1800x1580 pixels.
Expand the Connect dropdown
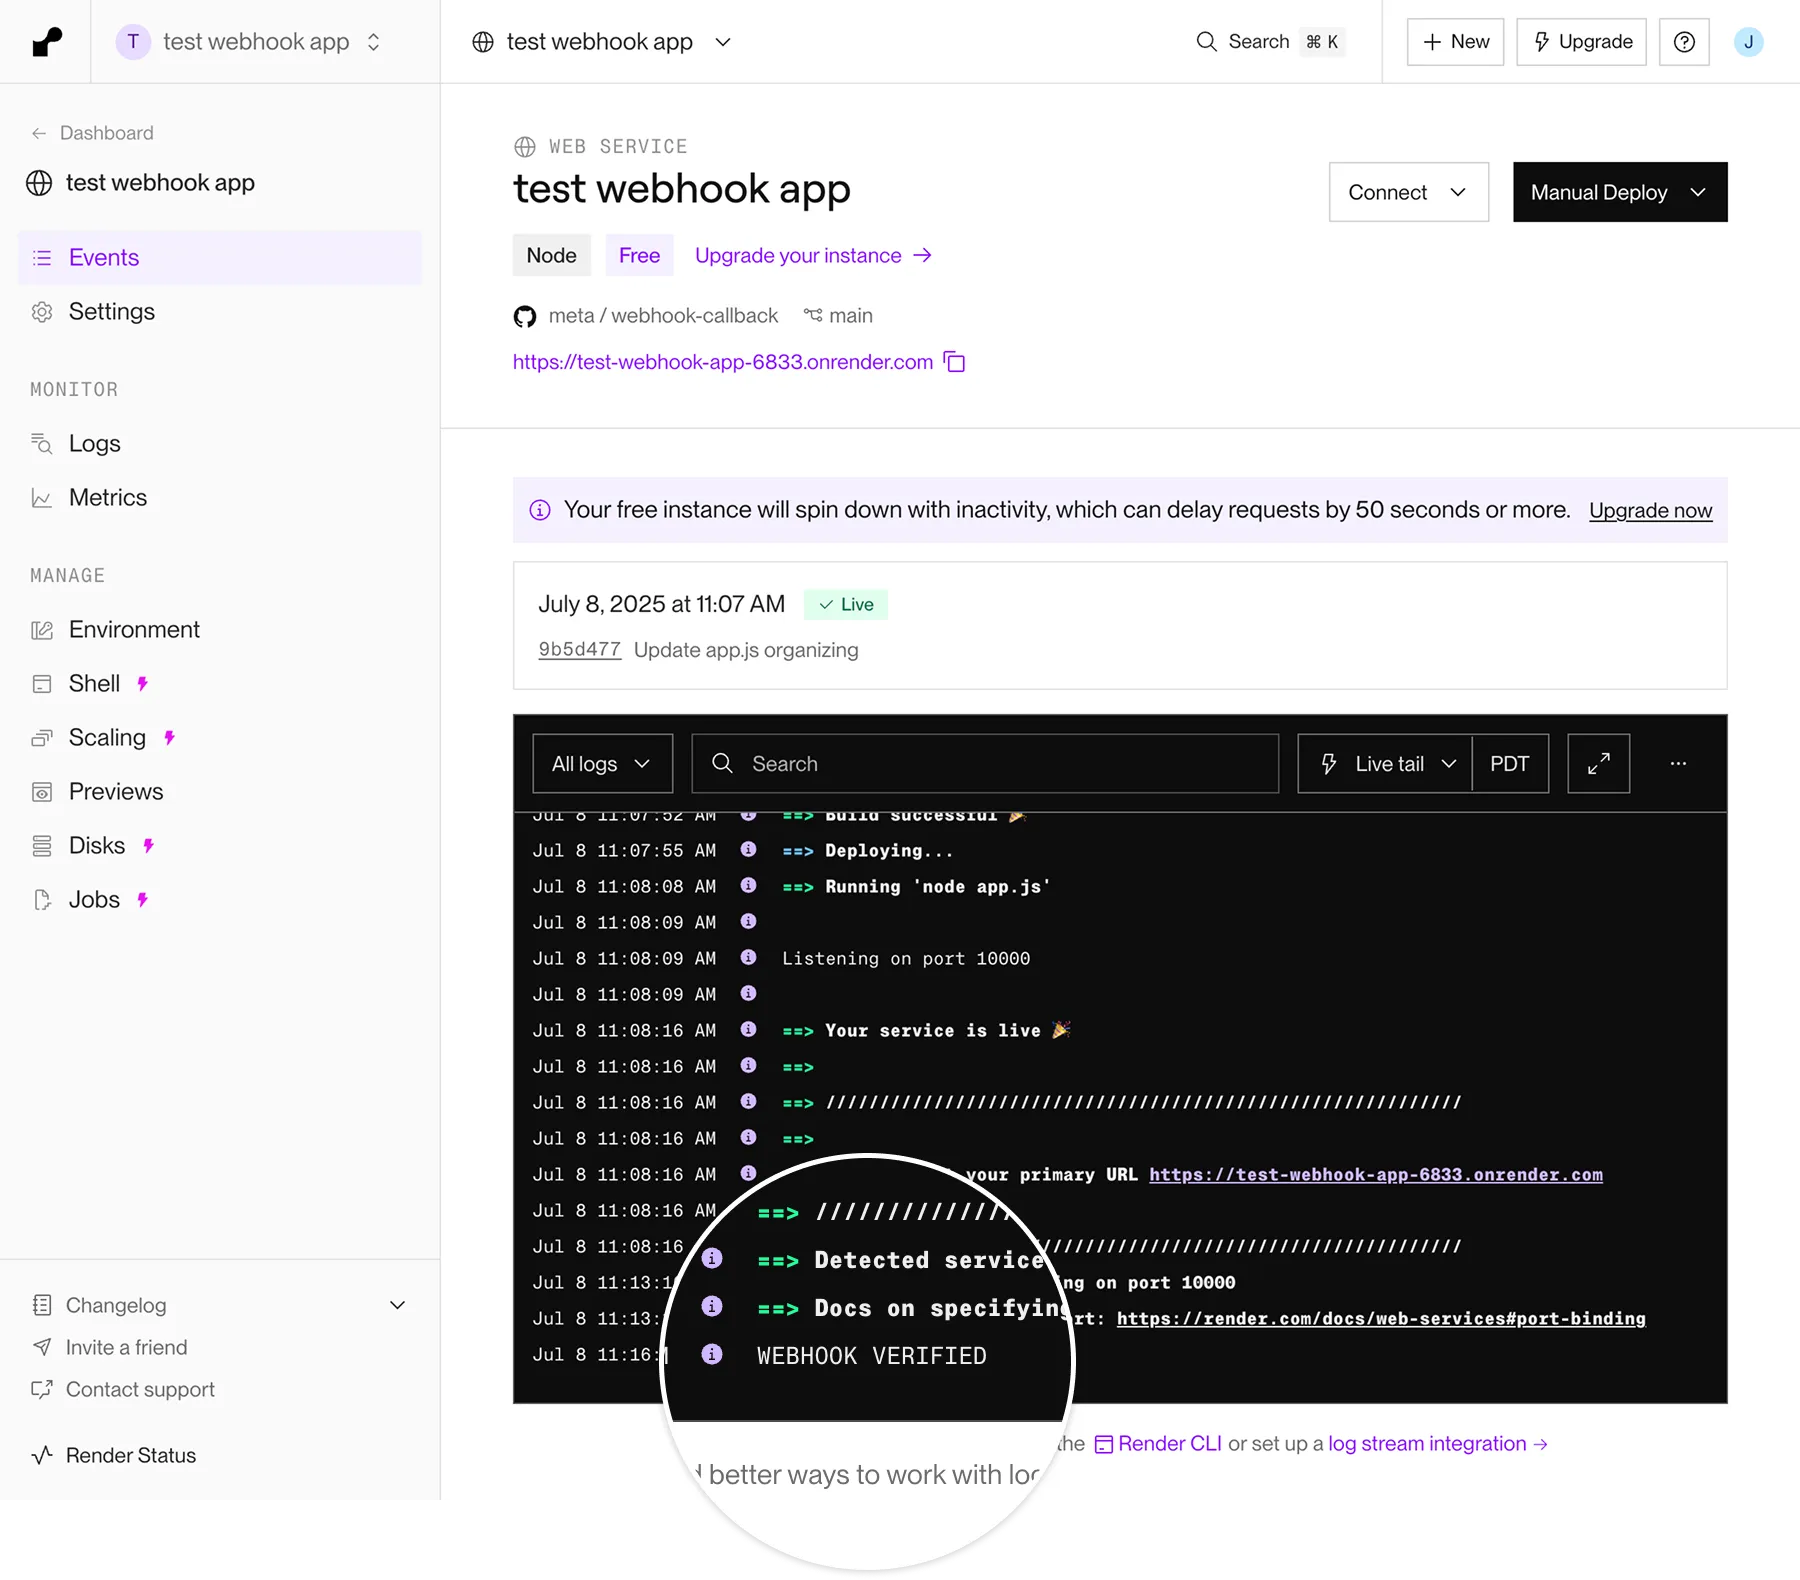(1408, 192)
